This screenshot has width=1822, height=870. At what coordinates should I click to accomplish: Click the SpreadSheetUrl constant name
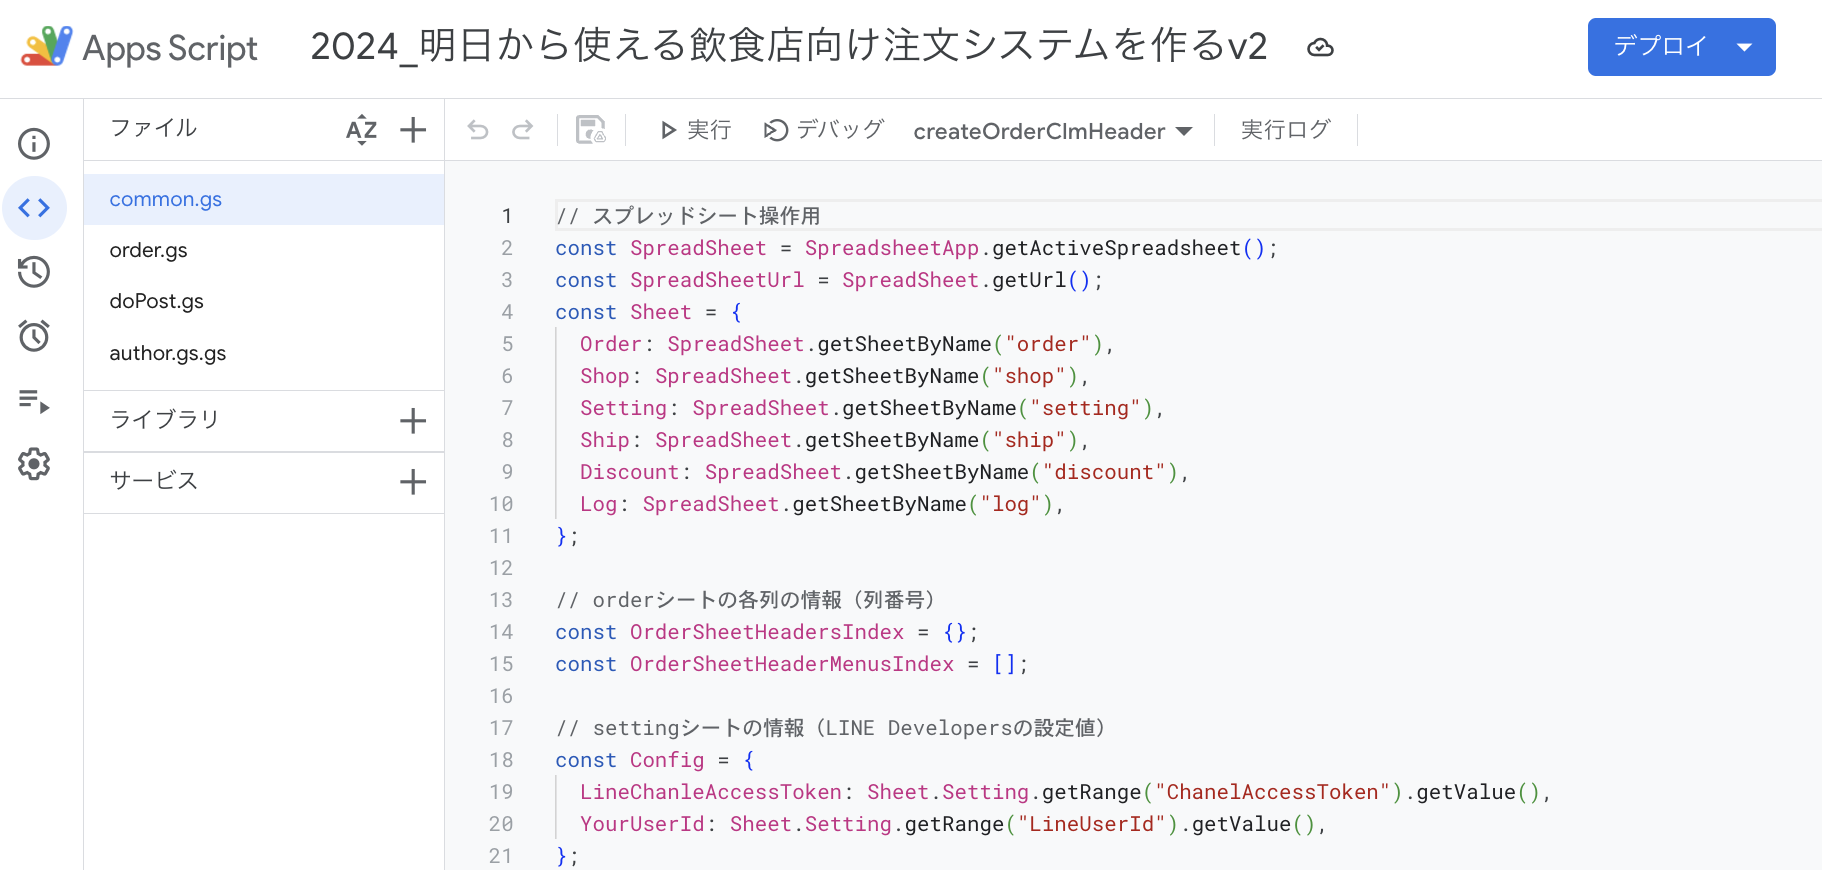(x=717, y=280)
